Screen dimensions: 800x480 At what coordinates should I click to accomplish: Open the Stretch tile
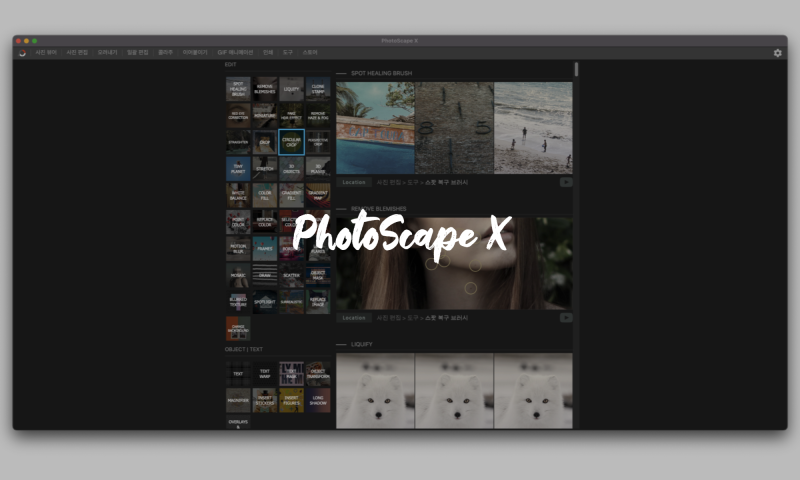[x=265, y=168]
